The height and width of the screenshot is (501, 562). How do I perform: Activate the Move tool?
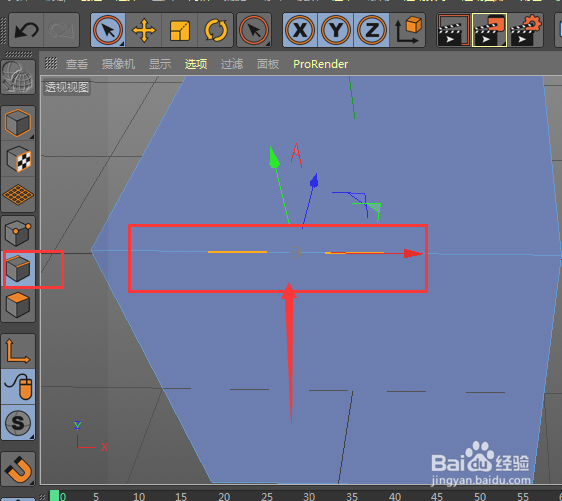pos(144,30)
